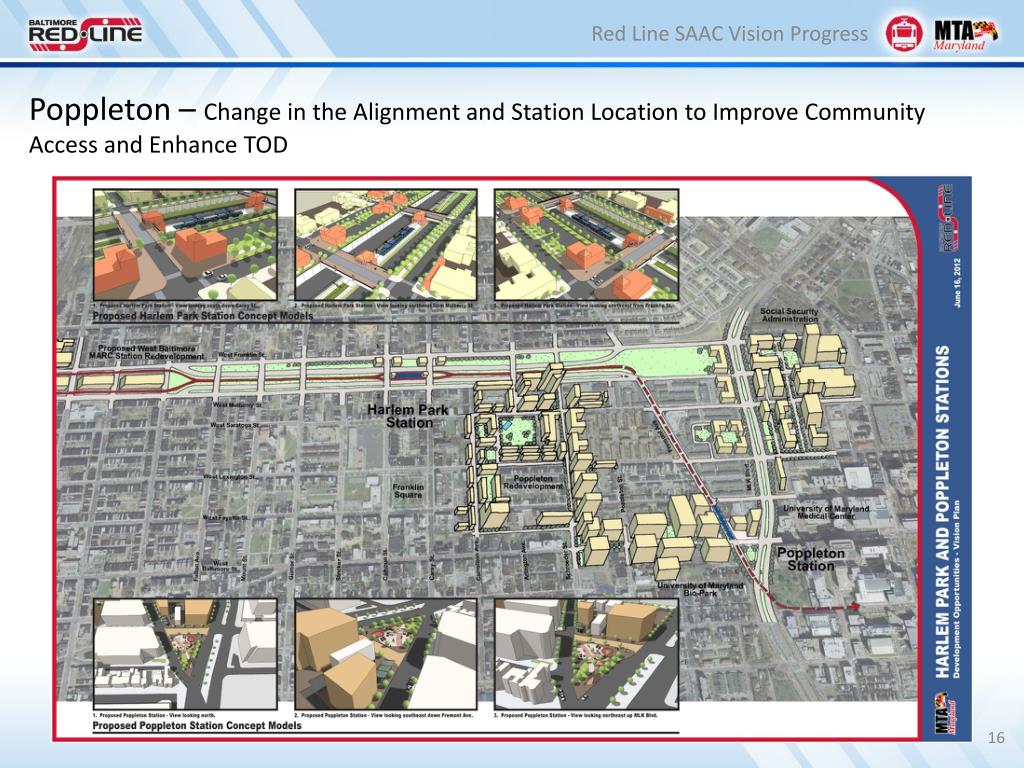1024x768 pixels.
Task: Select the 'Red Line SAAC Vision Progress' header text
Action: tap(729, 34)
